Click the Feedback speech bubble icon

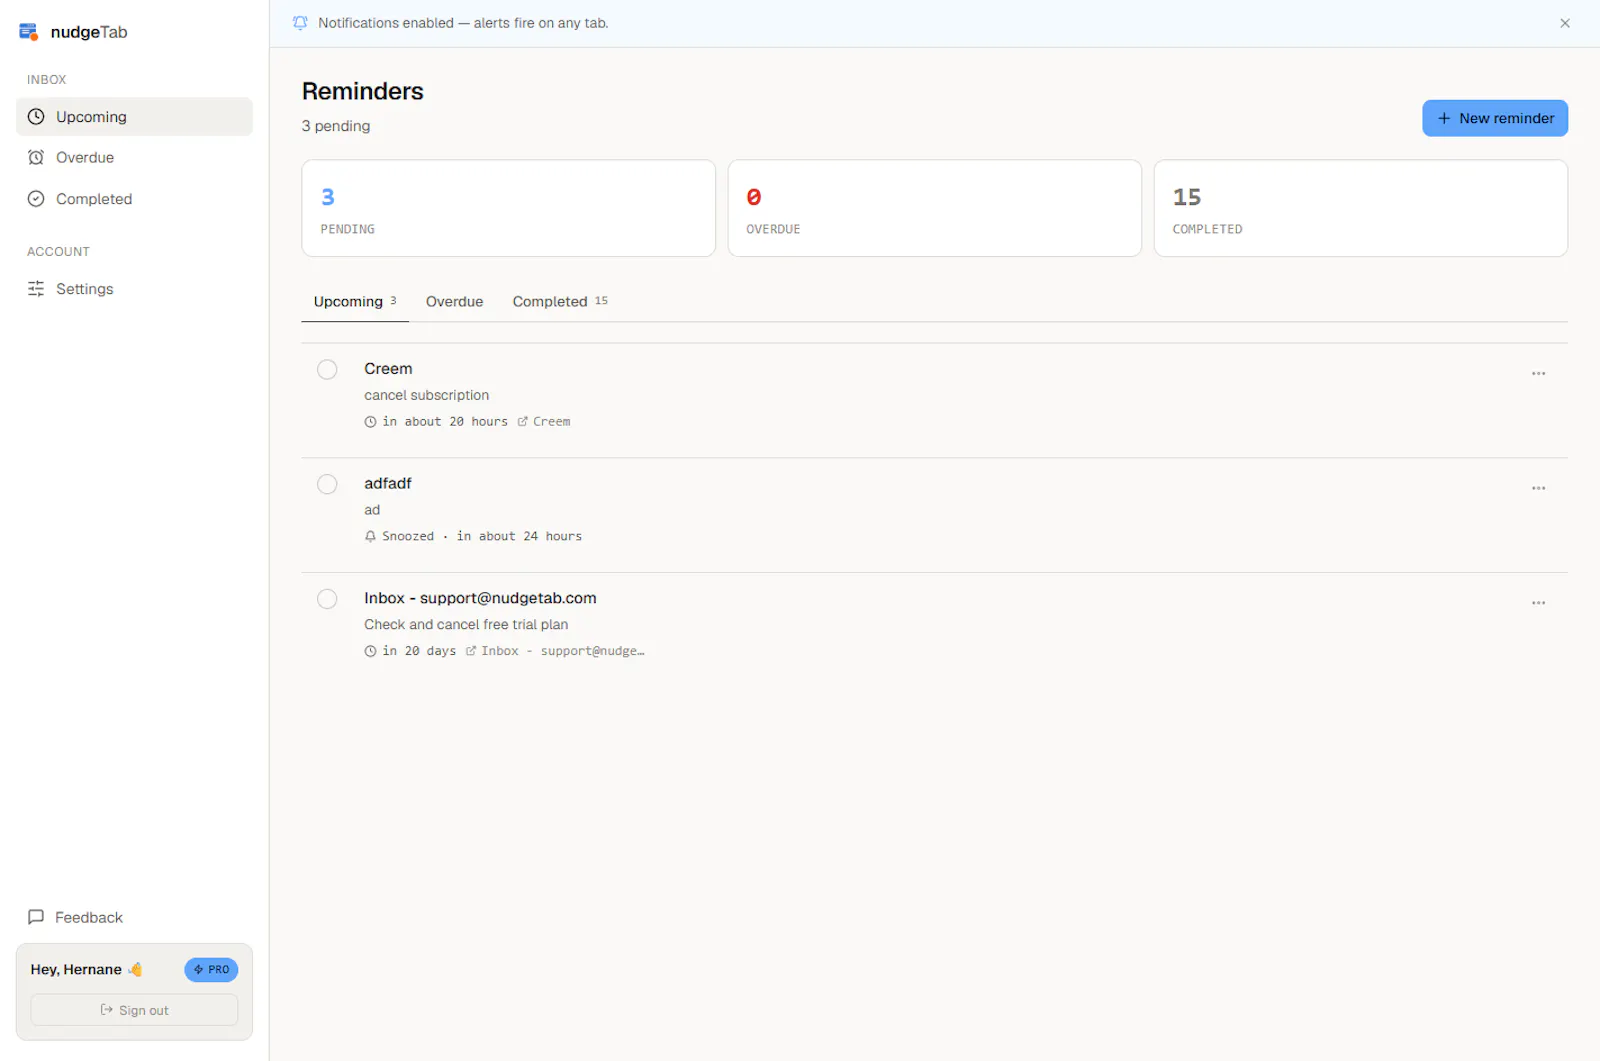(x=36, y=917)
